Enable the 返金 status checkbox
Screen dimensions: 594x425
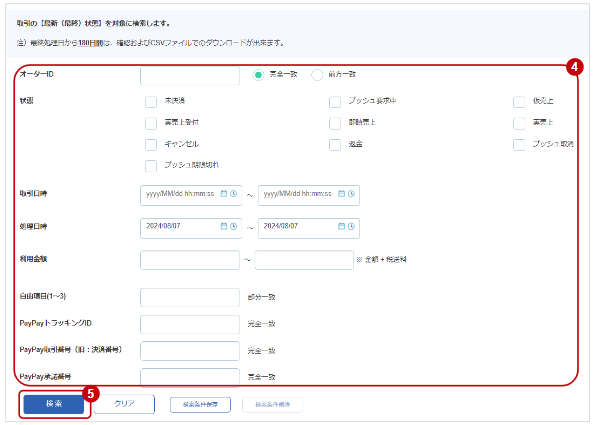(x=335, y=145)
